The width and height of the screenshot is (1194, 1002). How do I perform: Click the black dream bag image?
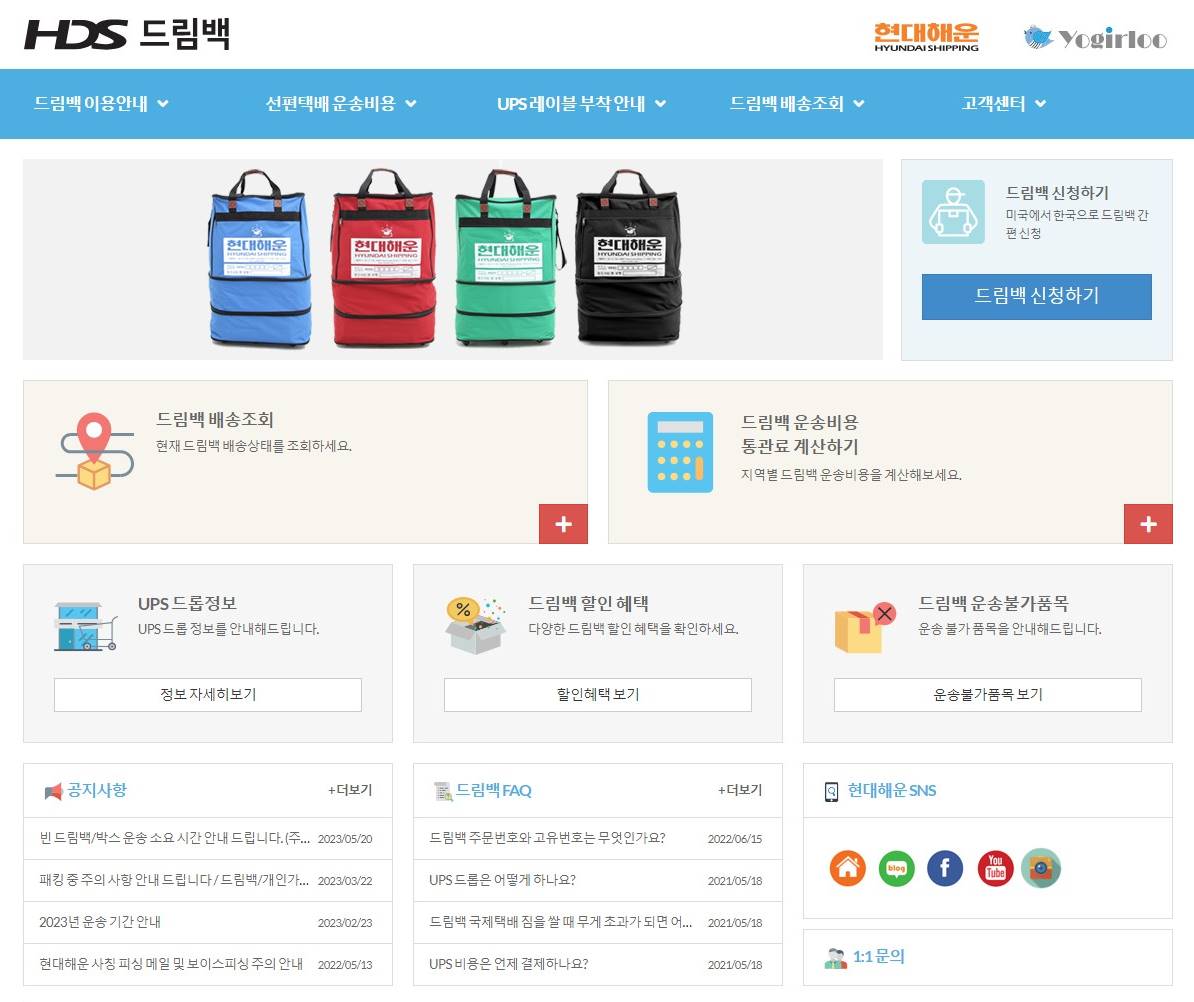click(x=628, y=257)
